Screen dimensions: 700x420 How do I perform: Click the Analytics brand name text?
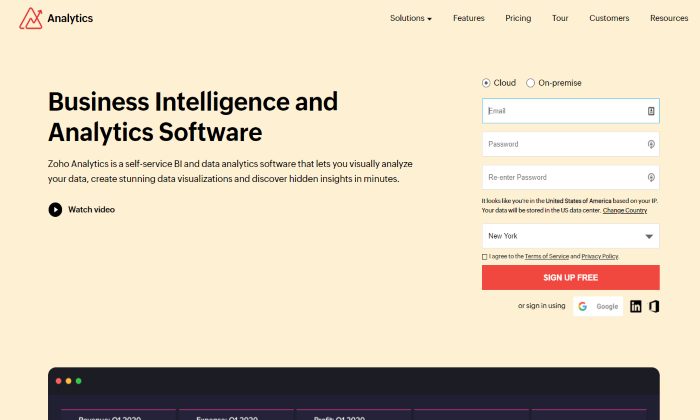pos(70,18)
